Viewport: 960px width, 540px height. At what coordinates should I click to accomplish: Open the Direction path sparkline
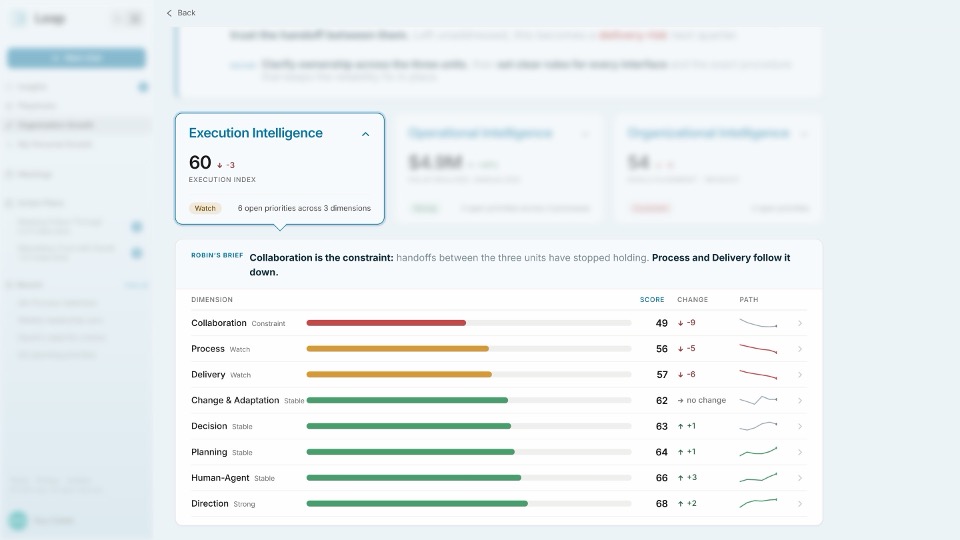[758, 503]
